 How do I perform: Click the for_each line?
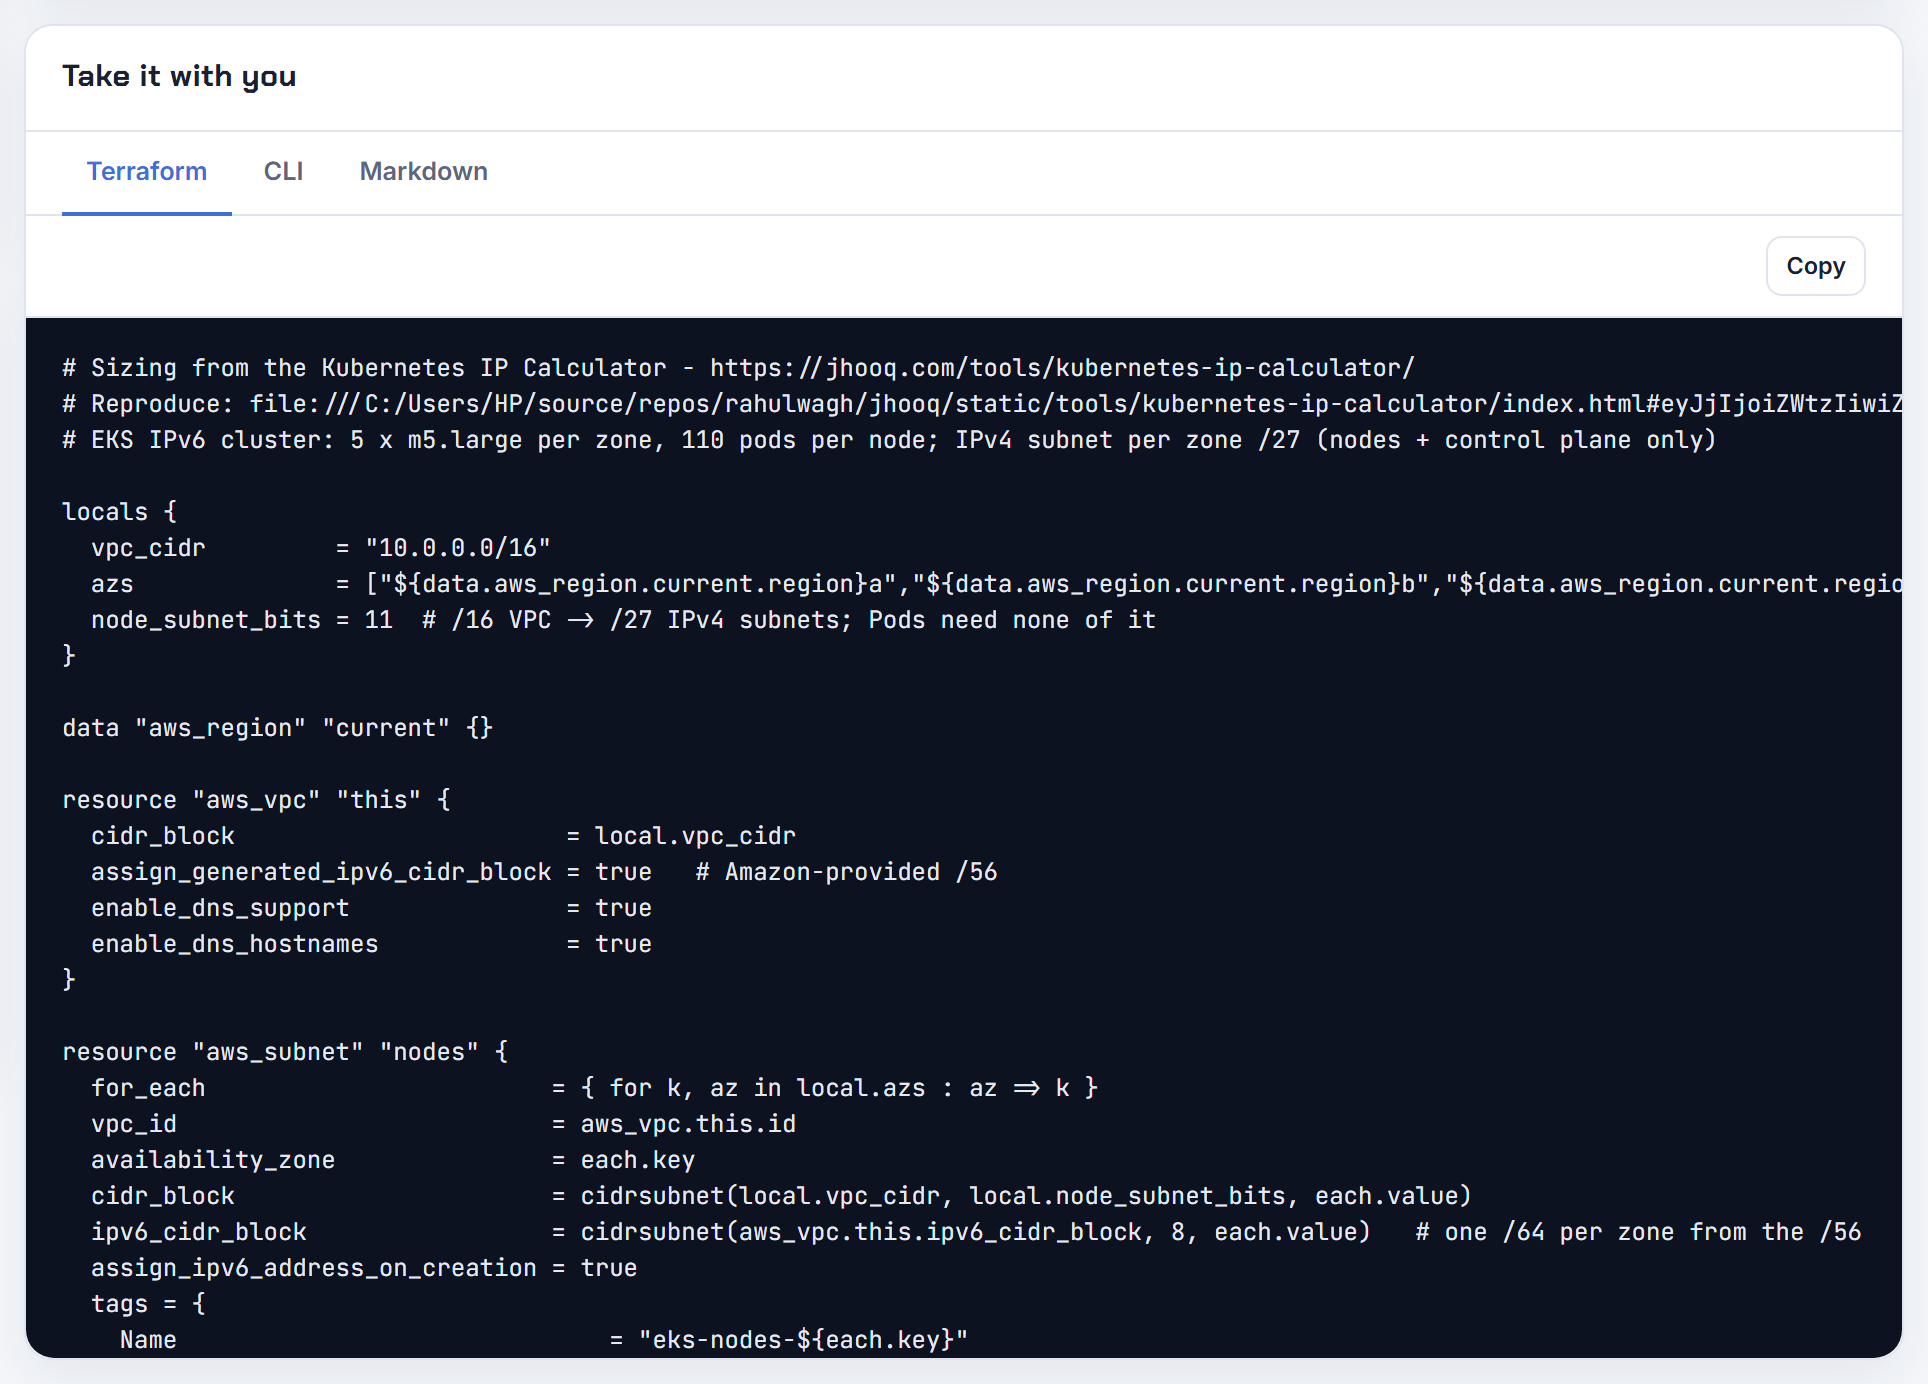595,1088
